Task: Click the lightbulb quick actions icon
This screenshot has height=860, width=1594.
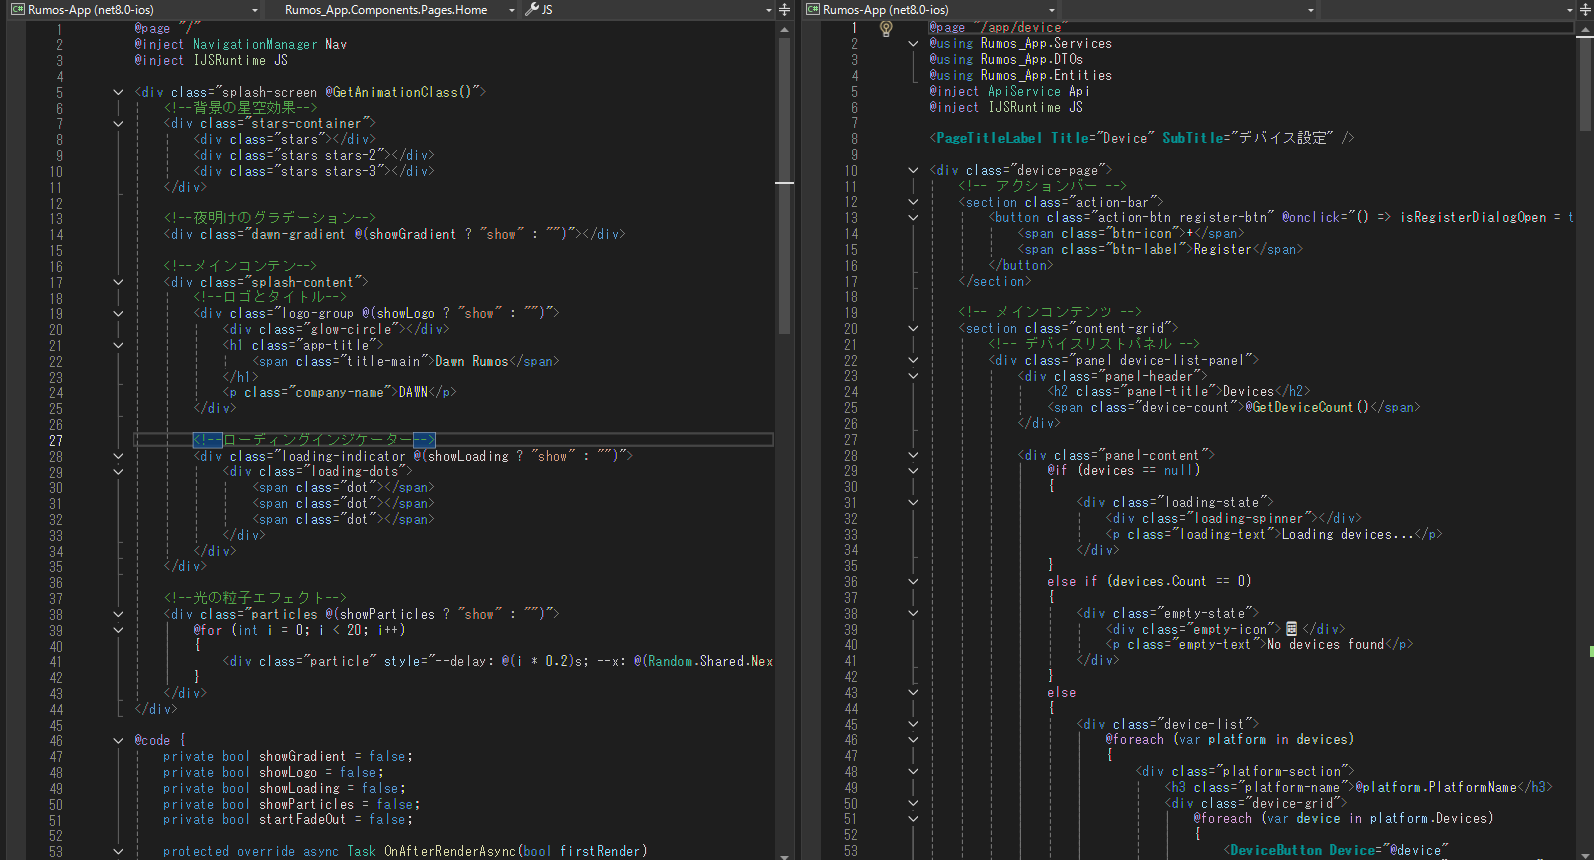Action: coord(885,29)
